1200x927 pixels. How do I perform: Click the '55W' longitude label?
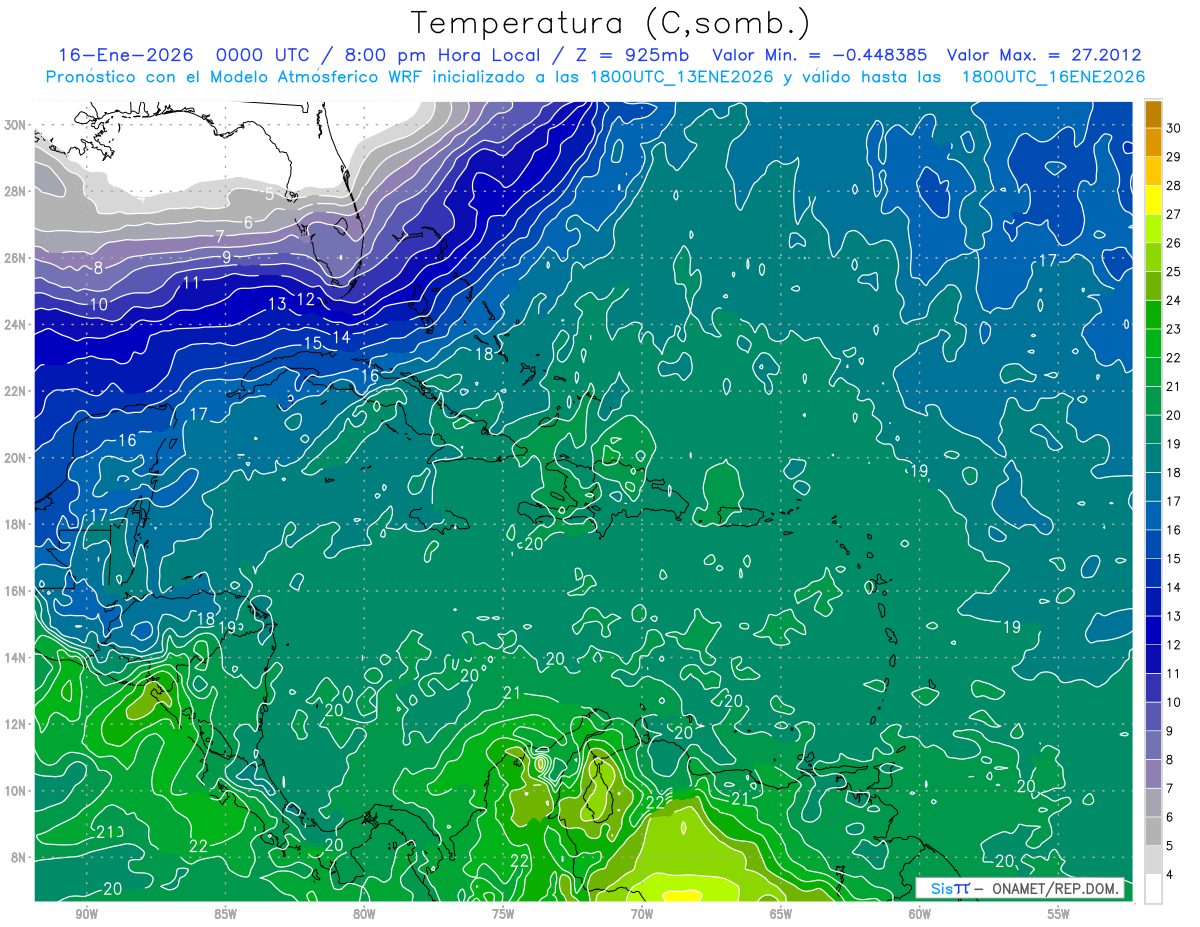coord(1059,914)
